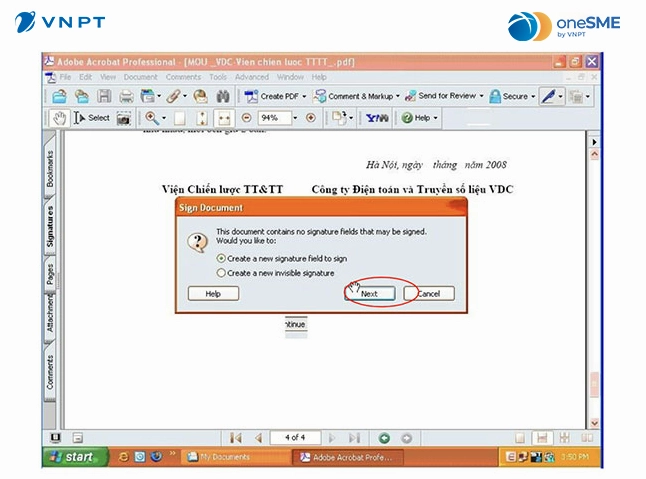Click the Save disk icon
Image resolution: width=646 pixels, height=479 pixels.
point(104,96)
